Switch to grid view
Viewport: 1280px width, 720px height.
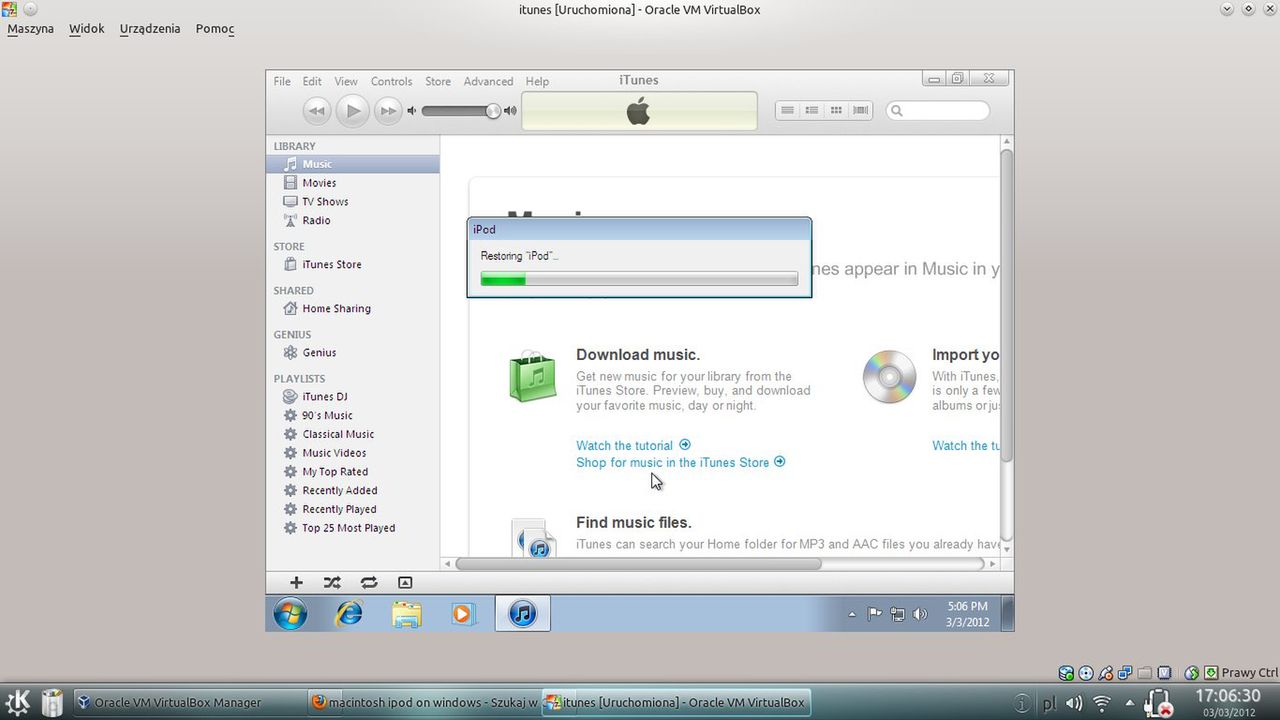click(836, 110)
